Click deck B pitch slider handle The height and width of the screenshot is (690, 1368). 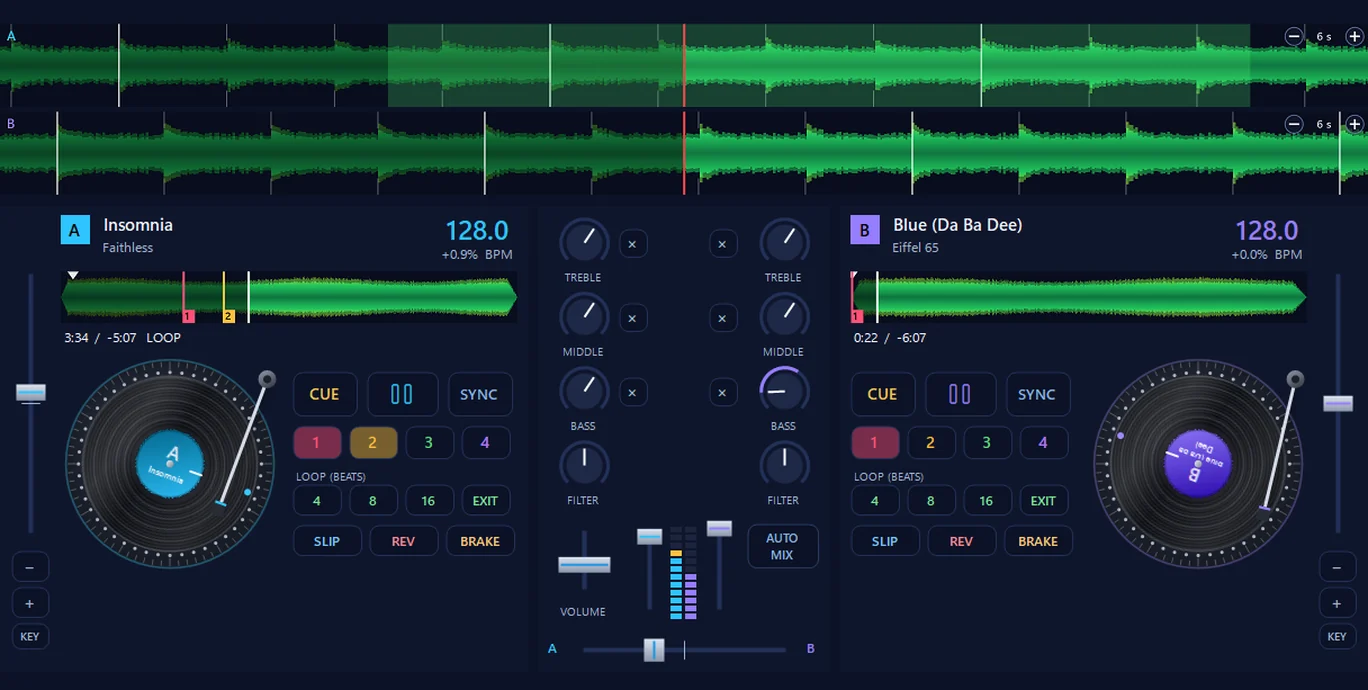(x=1338, y=403)
